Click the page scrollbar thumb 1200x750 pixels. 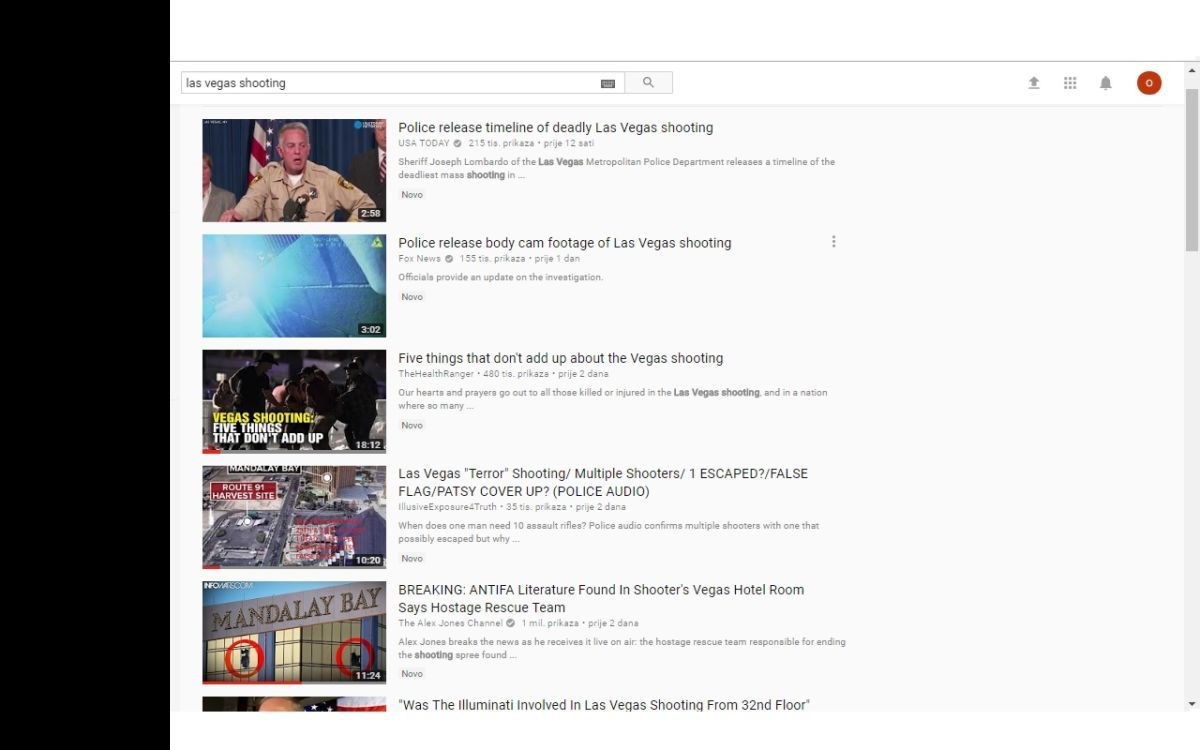1191,170
